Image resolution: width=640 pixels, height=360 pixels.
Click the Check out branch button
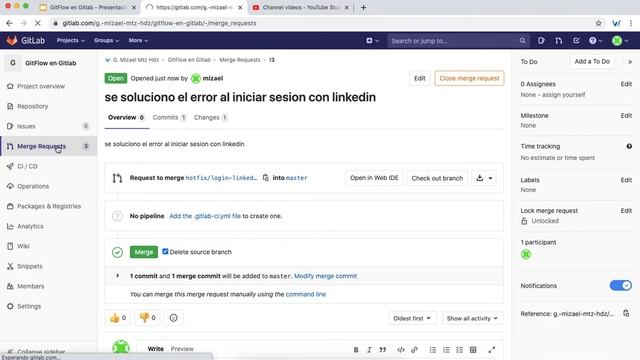pos(437,178)
